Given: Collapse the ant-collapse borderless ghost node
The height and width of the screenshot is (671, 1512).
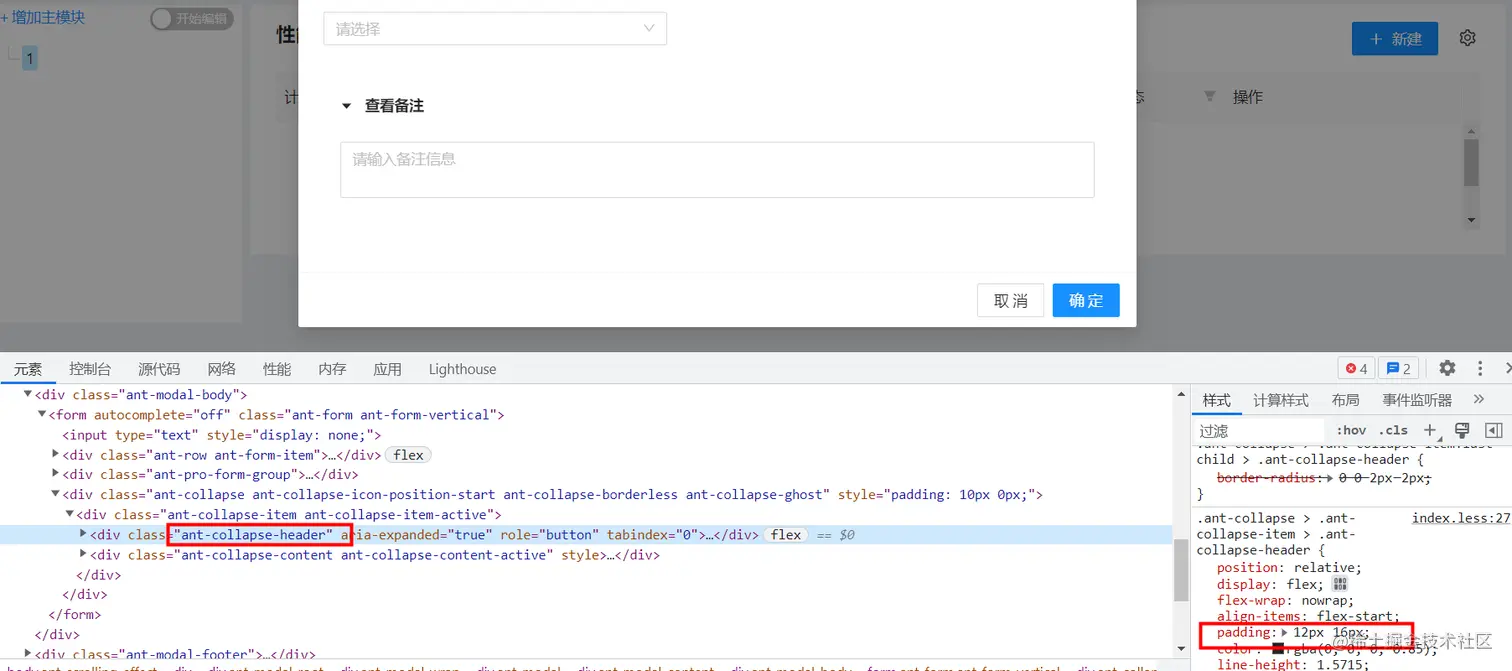Looking at the screenshot, I should tap(55, 494).
